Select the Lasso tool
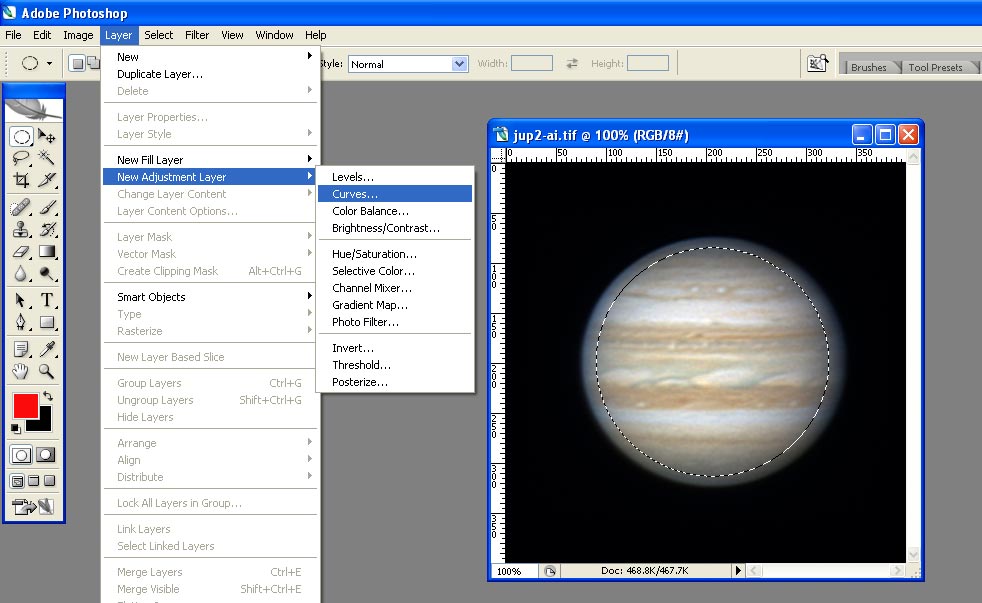 point(21,157)
